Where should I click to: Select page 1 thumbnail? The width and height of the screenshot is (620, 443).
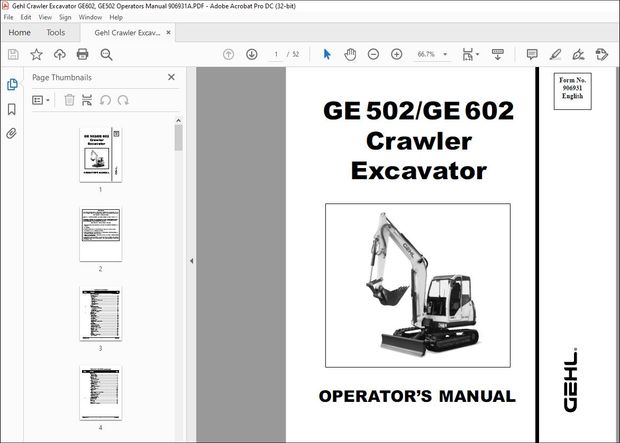[x=100, y=155]
